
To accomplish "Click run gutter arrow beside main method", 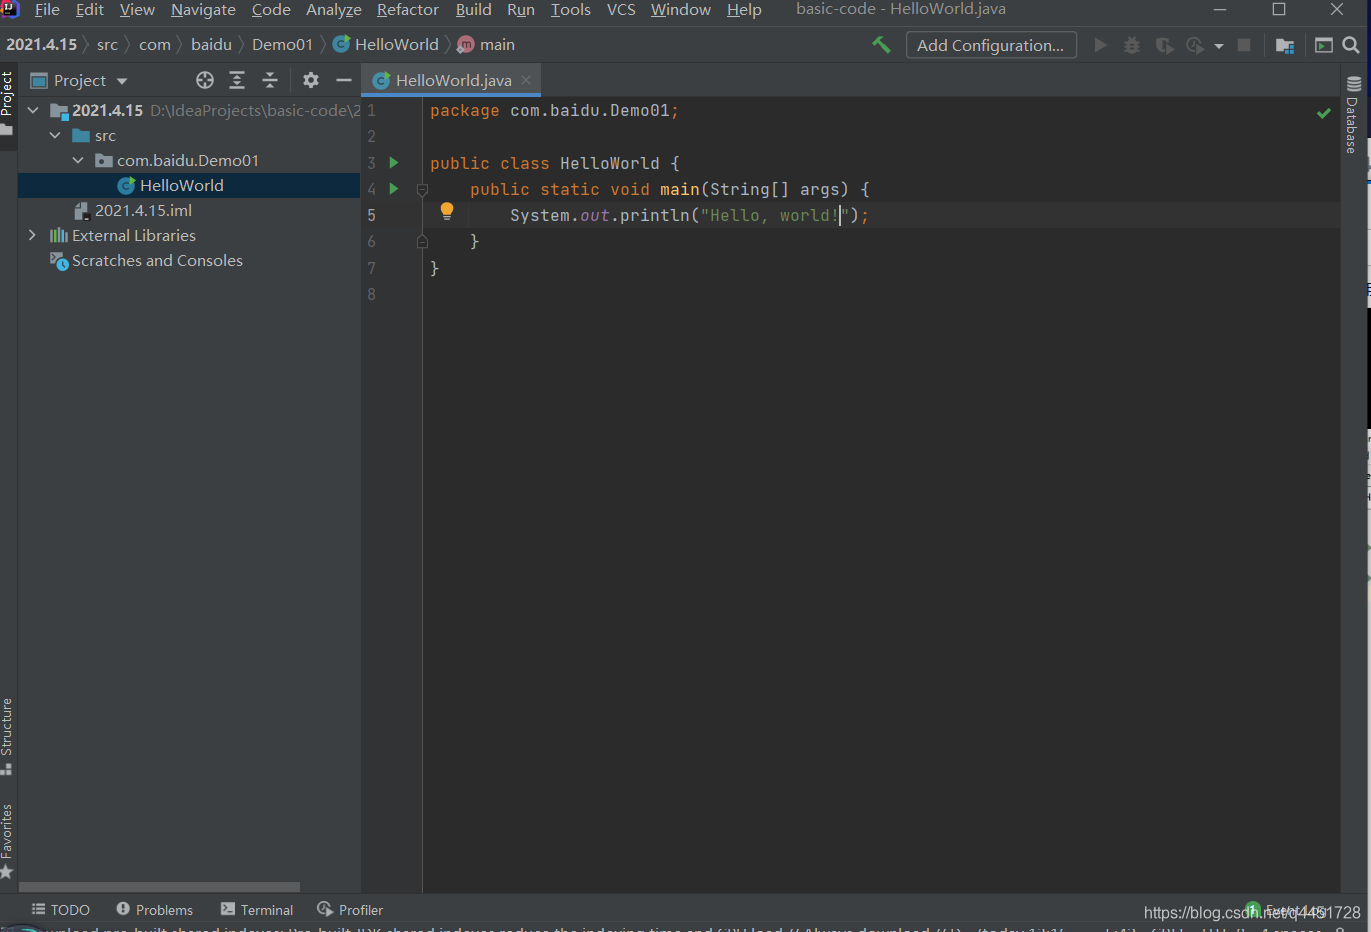I will pos(394,188).
